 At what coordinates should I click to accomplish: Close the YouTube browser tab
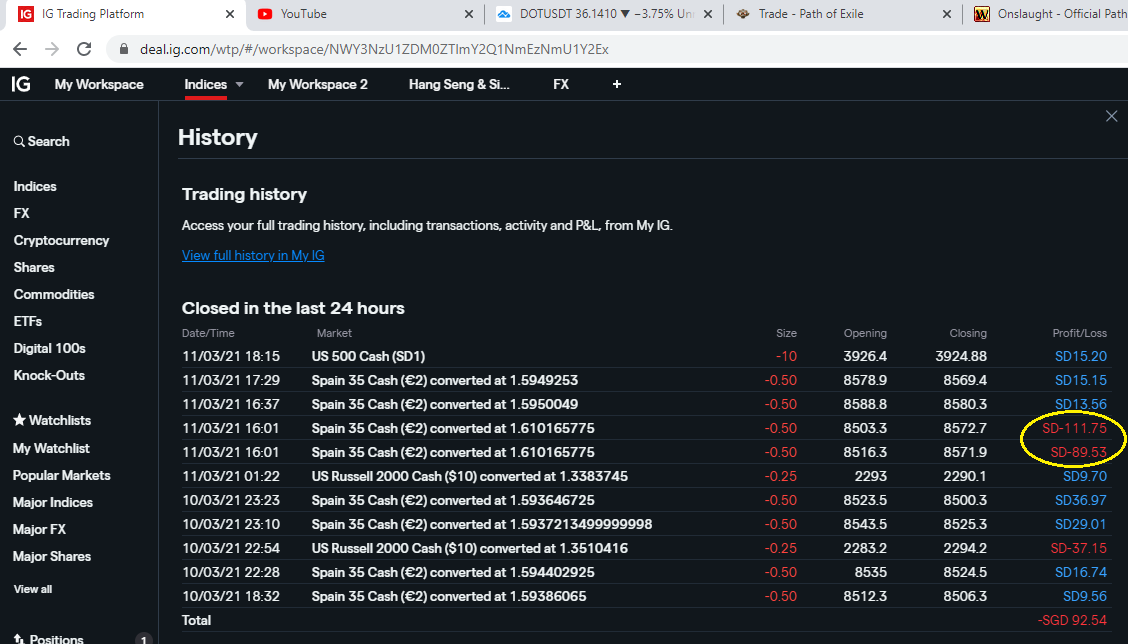point(469,14)
